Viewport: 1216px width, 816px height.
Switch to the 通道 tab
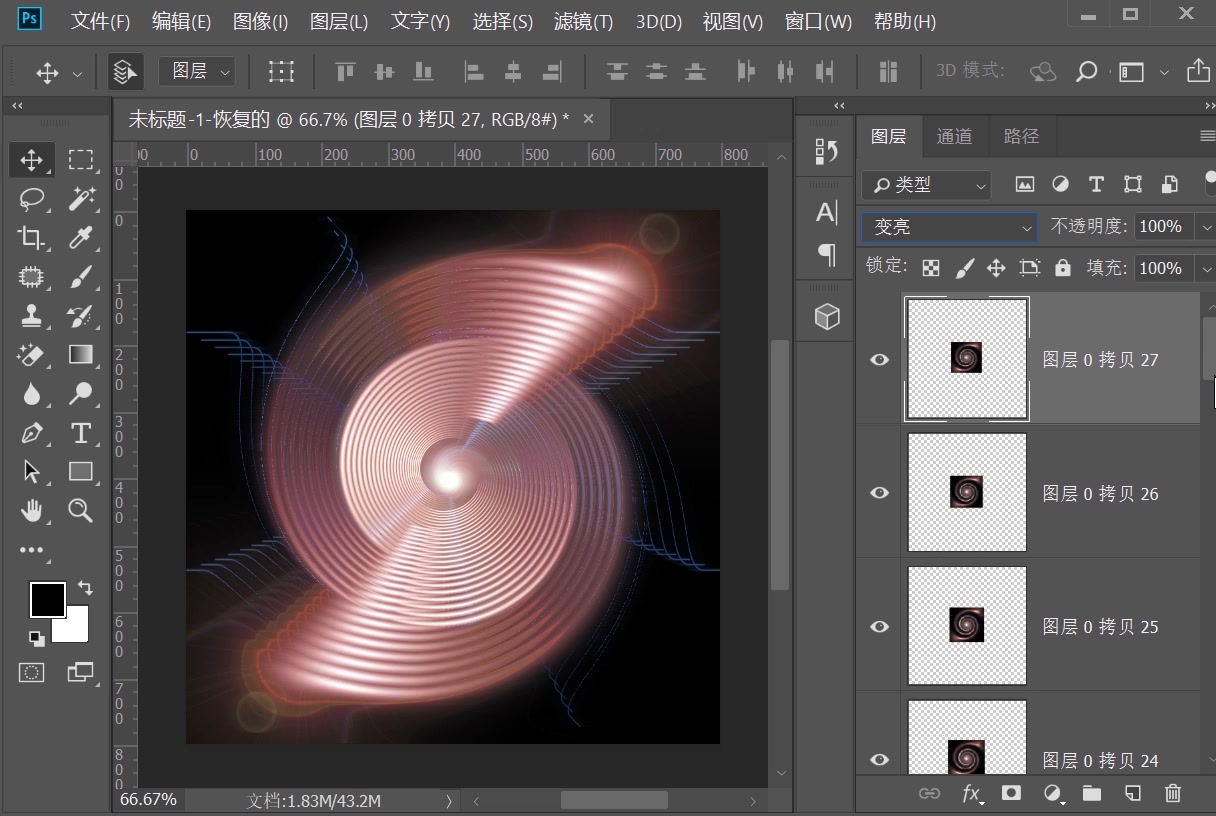(x=954, y=137)
